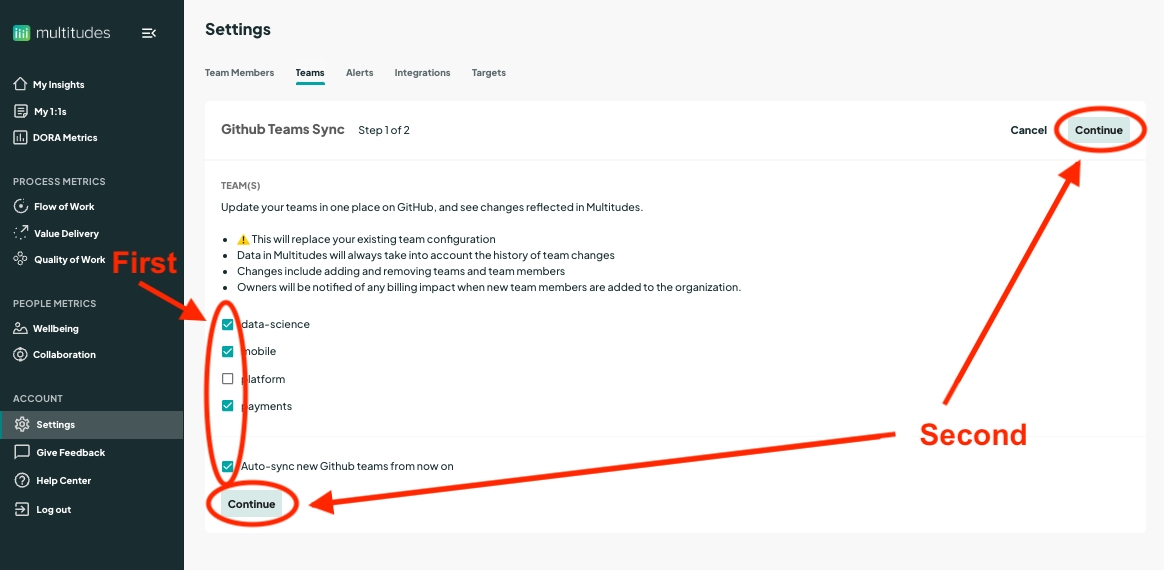1164x570 pixels.
Task: Cancel the Github Teams Sync
Action: click(1028, 130)
